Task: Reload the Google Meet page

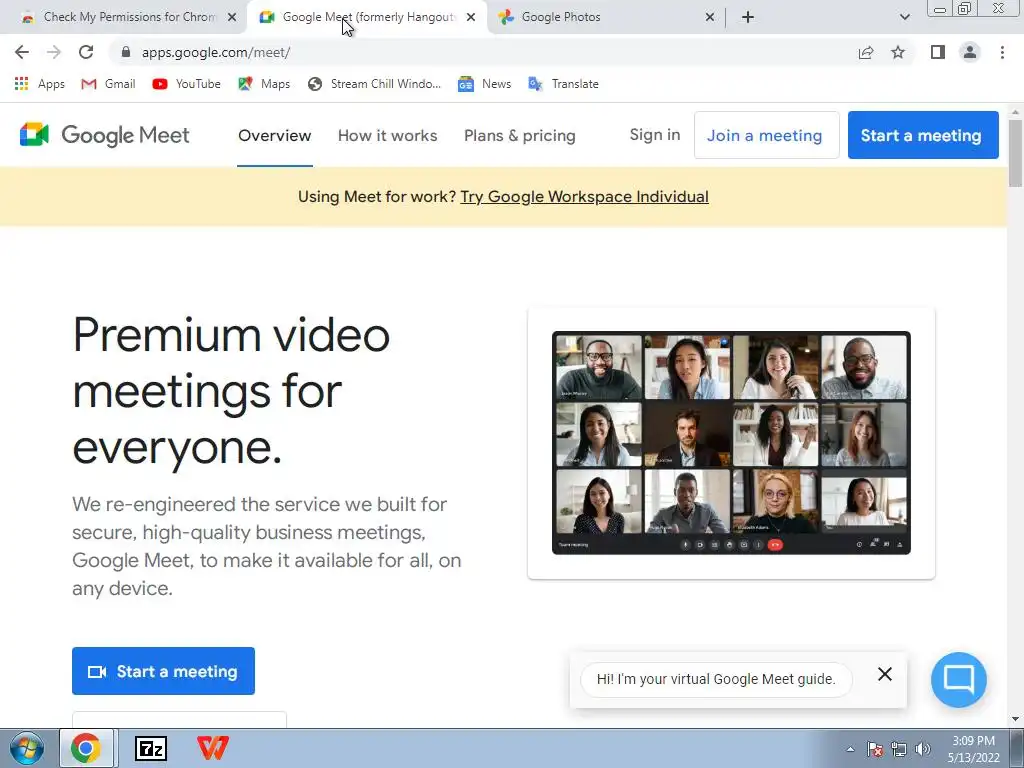Action: pos(86,52)
